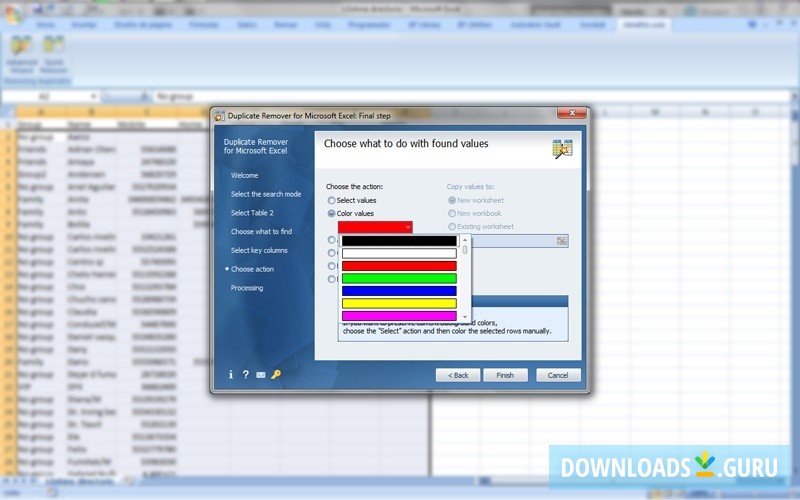
Task: Click the Duplicate Remover title bar icon
Action: 219,116
